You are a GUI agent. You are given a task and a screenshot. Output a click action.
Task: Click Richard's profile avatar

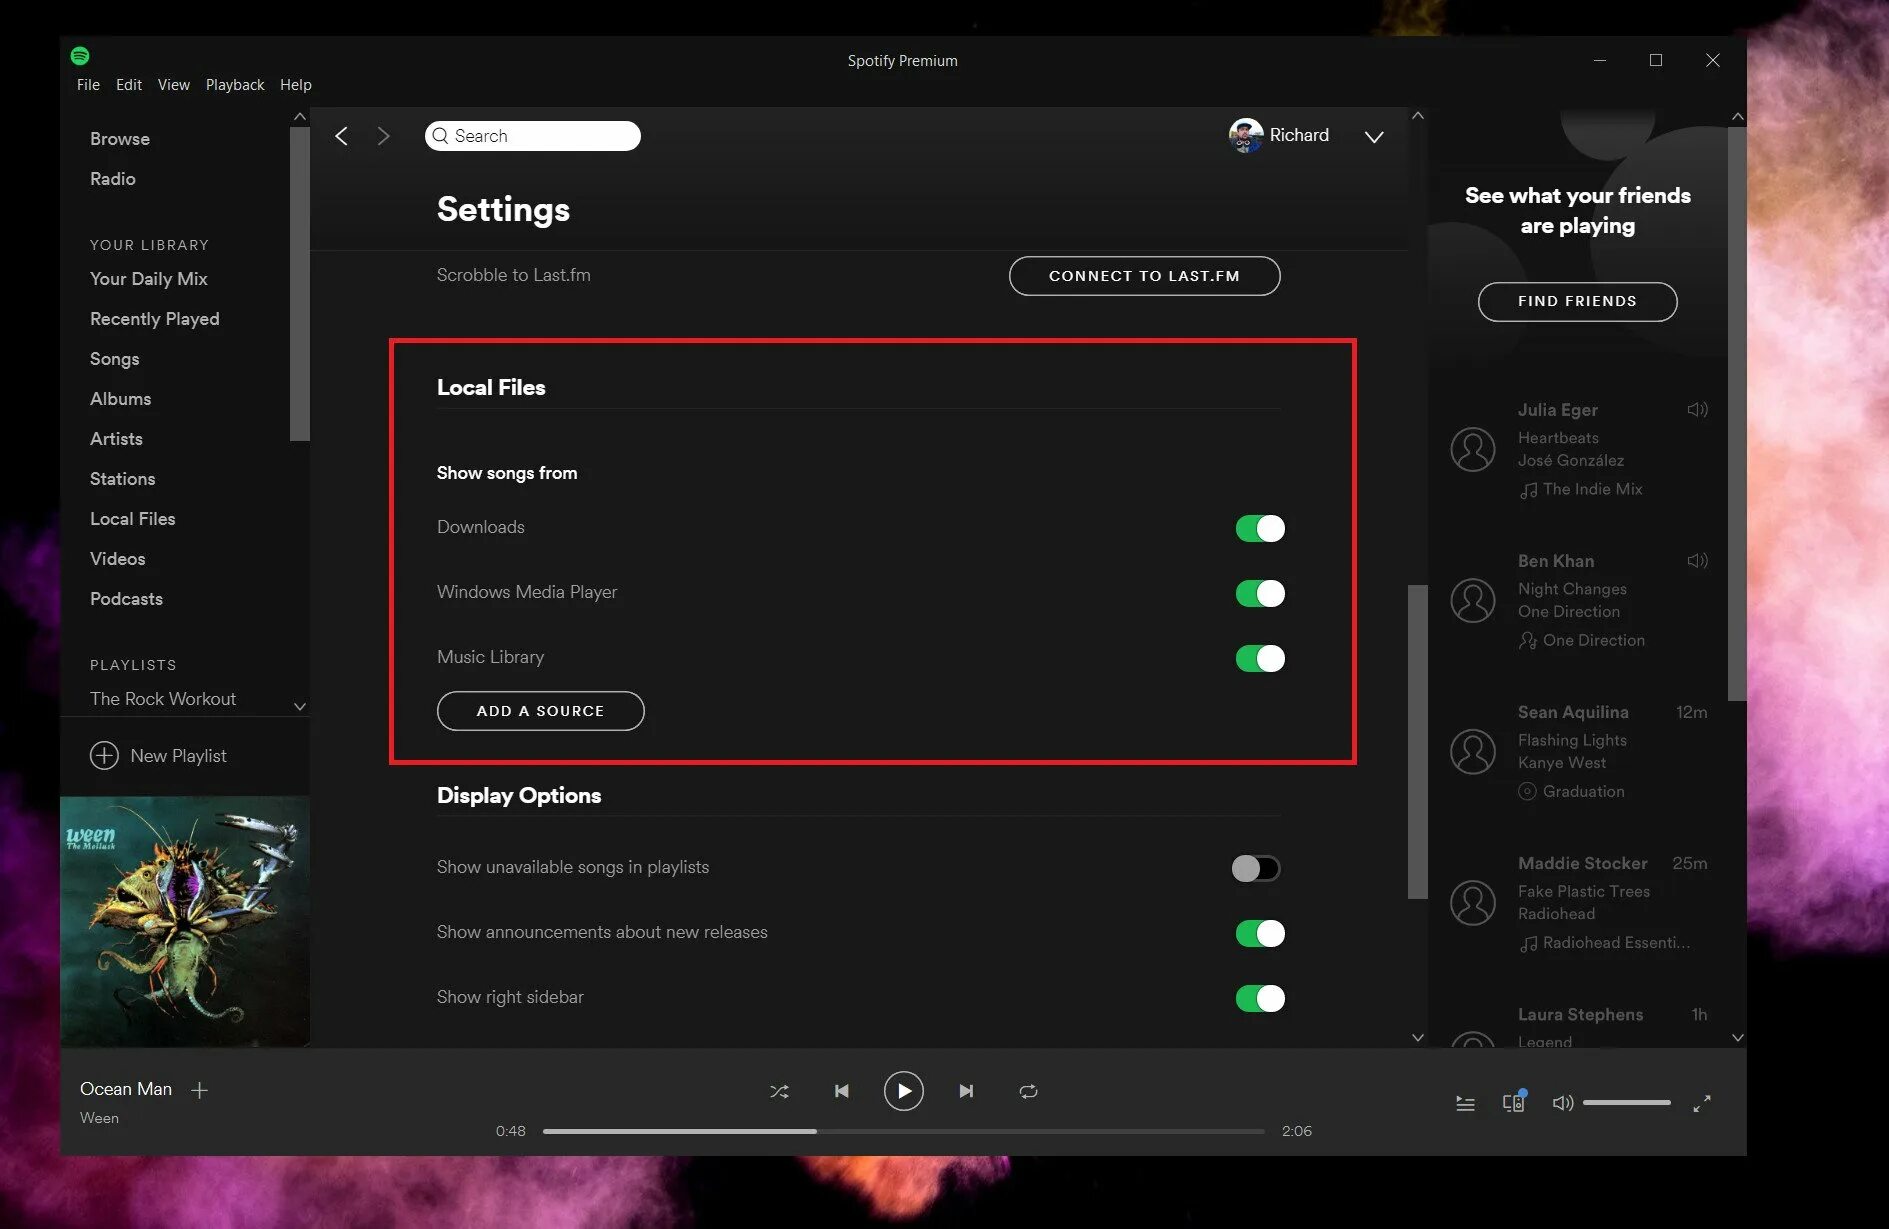click(1246, 136)
